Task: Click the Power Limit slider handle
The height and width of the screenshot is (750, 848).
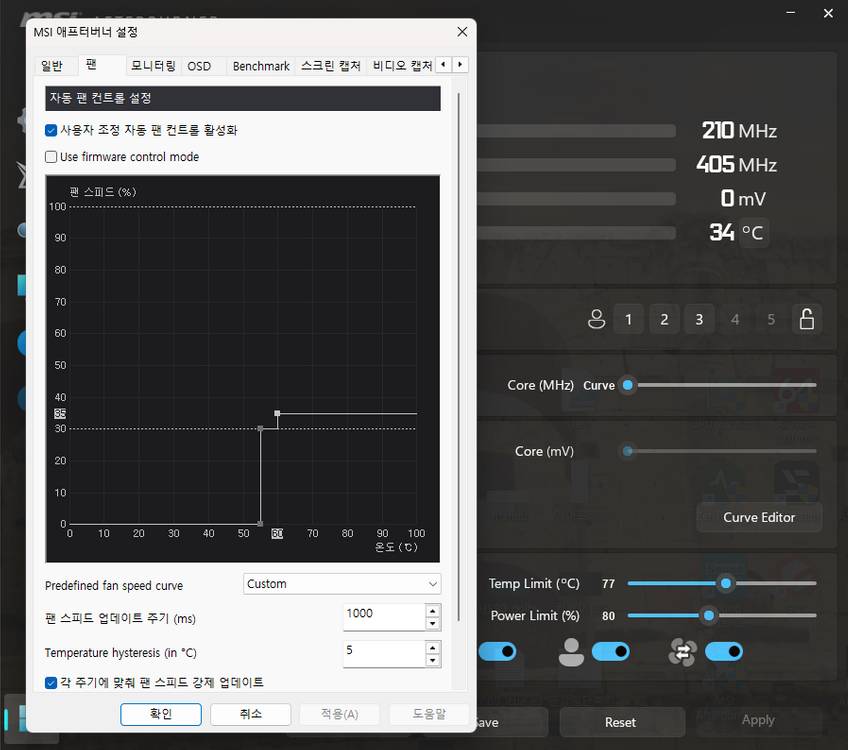Action: [710, 616]
